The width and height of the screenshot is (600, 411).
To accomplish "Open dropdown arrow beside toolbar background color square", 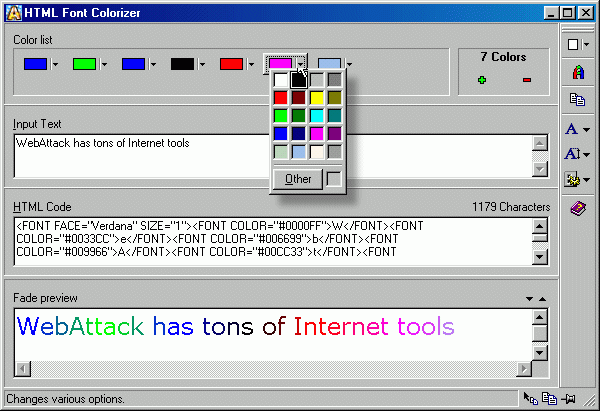I will pos(586,44).
